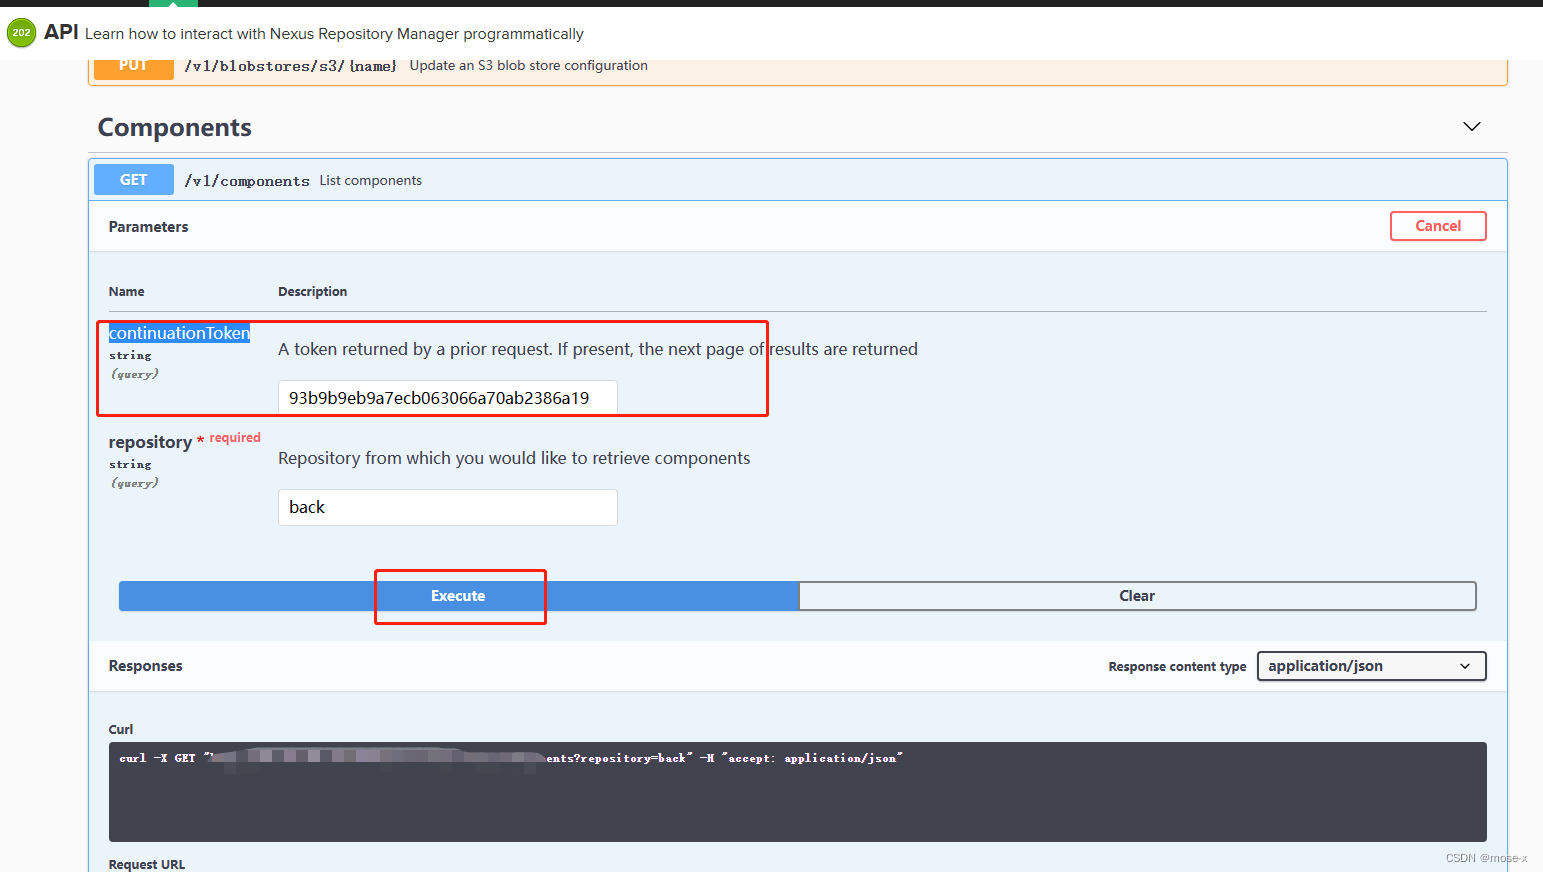This screenshot has height=872, width=1543.
Task: Click the API page title text
Action: [x=61, y=32]
